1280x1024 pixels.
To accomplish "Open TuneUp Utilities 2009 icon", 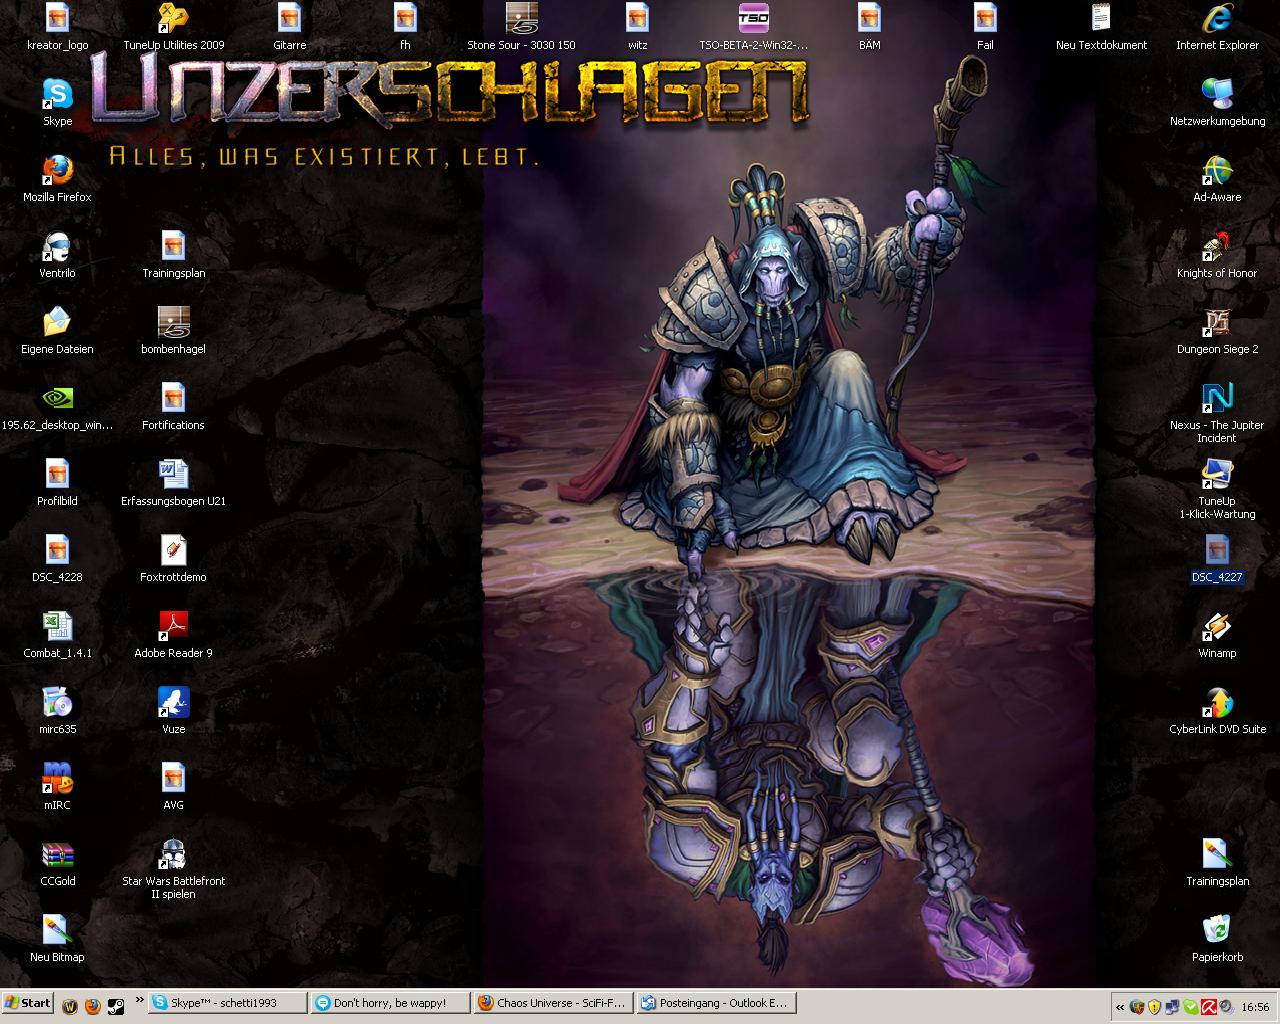I will (x=173, y=21).
